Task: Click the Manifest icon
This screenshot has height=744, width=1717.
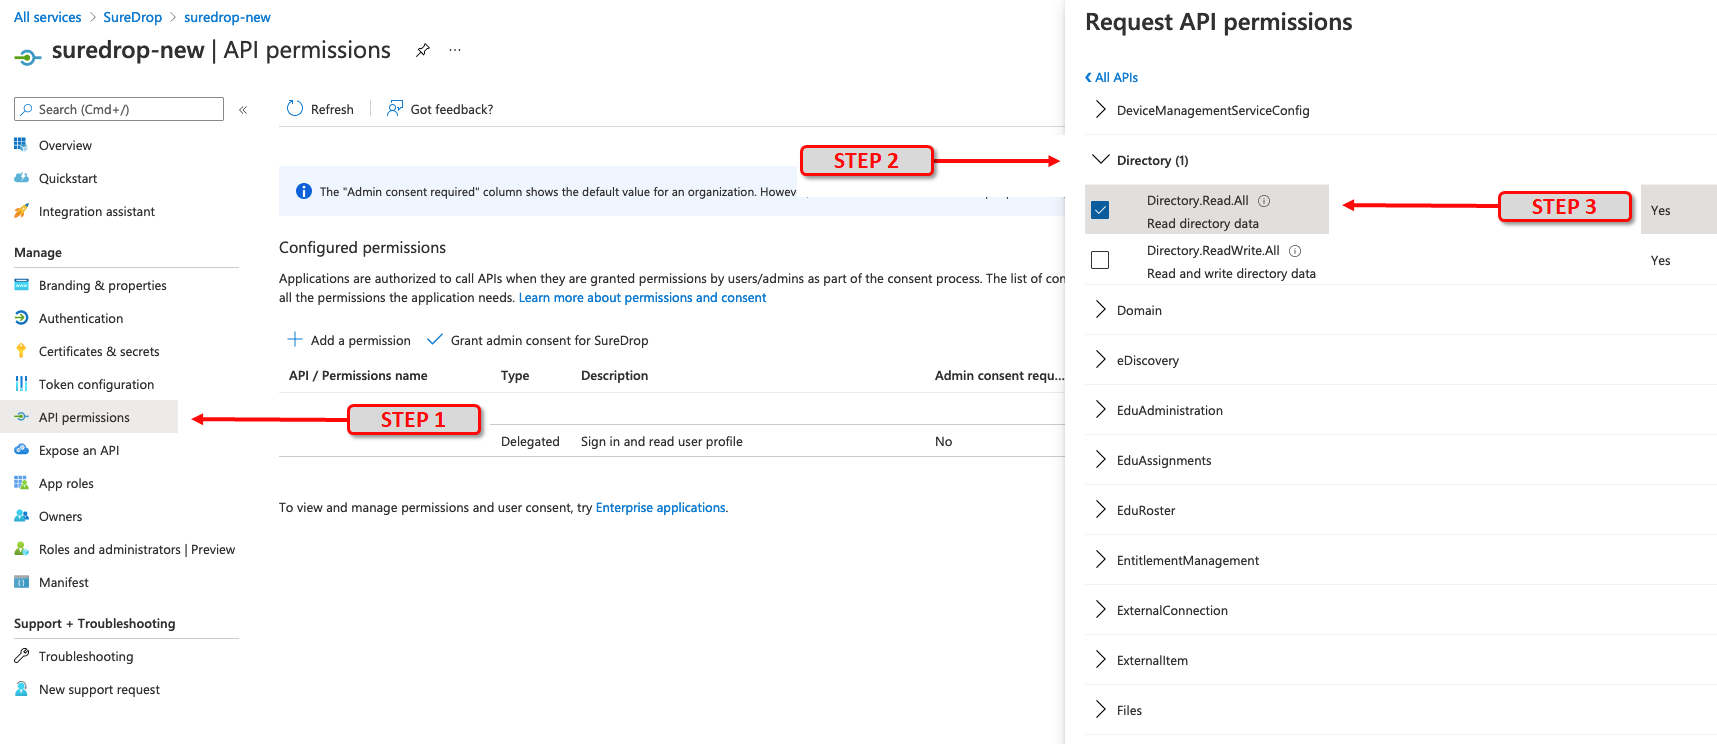Action: (21, 582)
